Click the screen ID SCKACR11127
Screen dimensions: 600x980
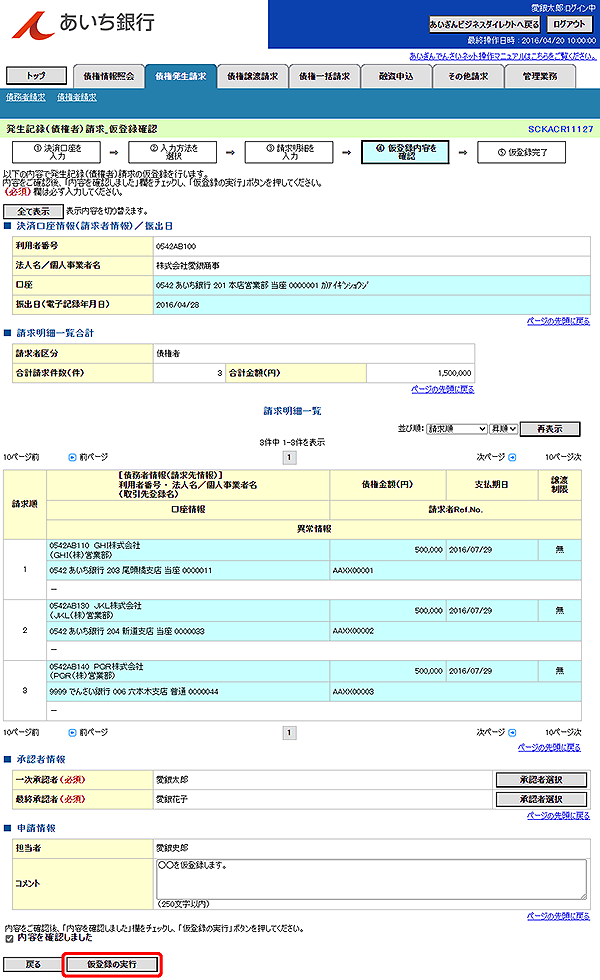(x=561, y=129)
